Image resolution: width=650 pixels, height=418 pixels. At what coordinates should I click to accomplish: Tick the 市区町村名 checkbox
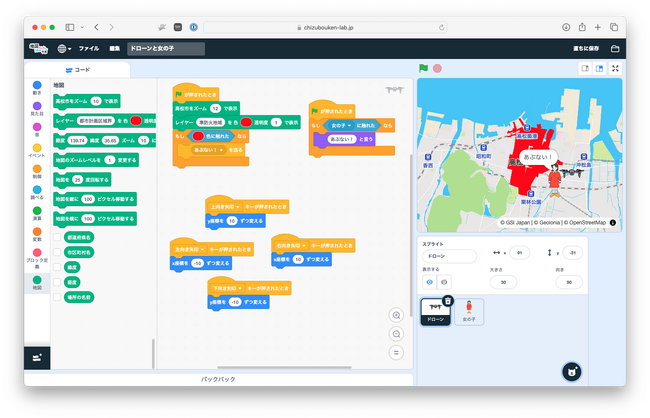pos(57,252)
